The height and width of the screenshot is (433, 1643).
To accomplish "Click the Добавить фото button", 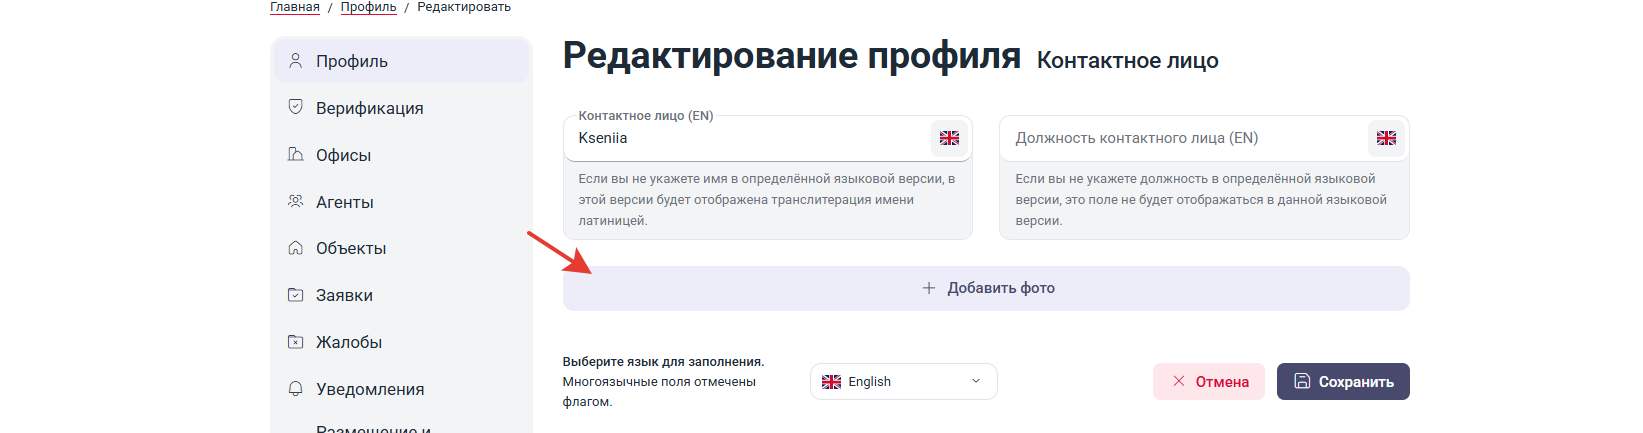I will (986, 288).
